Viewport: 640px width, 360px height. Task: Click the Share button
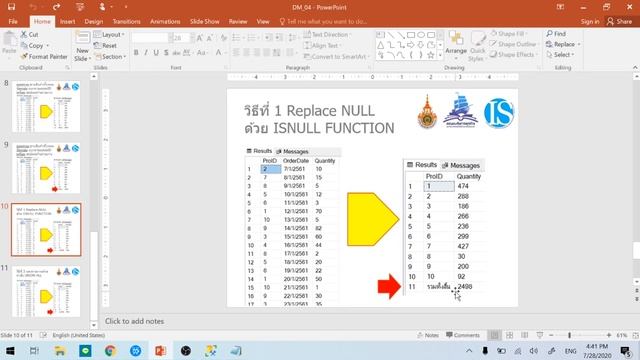pyautogui.click(x=620, y=21)
